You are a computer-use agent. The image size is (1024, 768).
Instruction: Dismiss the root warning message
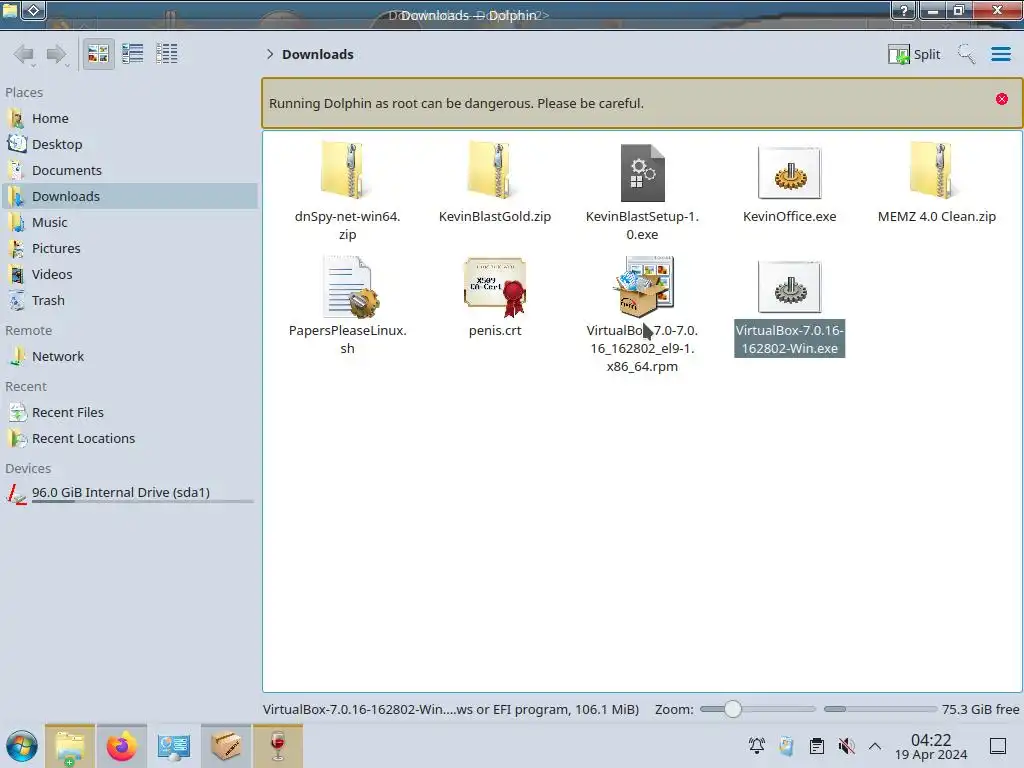(1002, 99)
